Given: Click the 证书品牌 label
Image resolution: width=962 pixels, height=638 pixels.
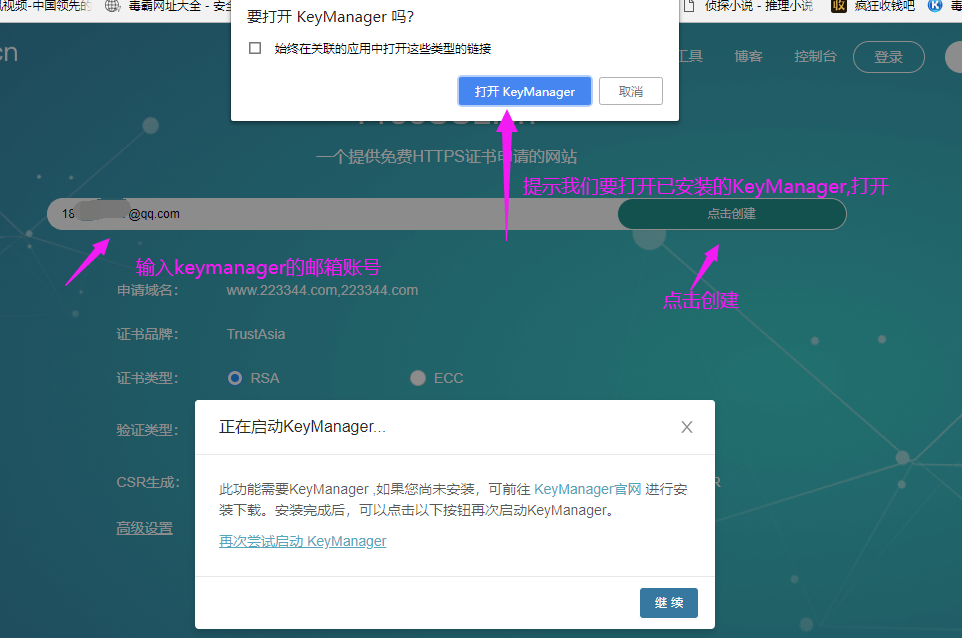Looking at the screenshot, I should click(148, 334).
